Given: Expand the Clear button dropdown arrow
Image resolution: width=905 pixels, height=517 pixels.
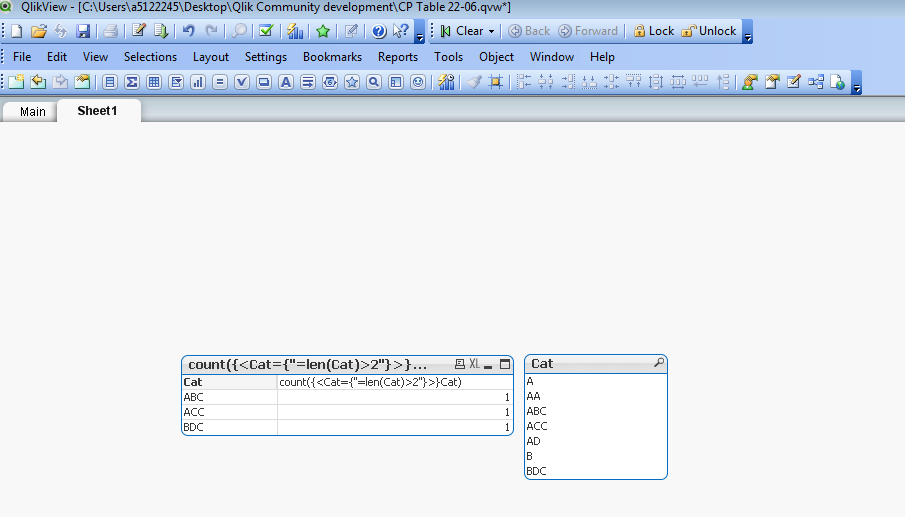Looking at the screenshot, I should click(x=491, y=31).
